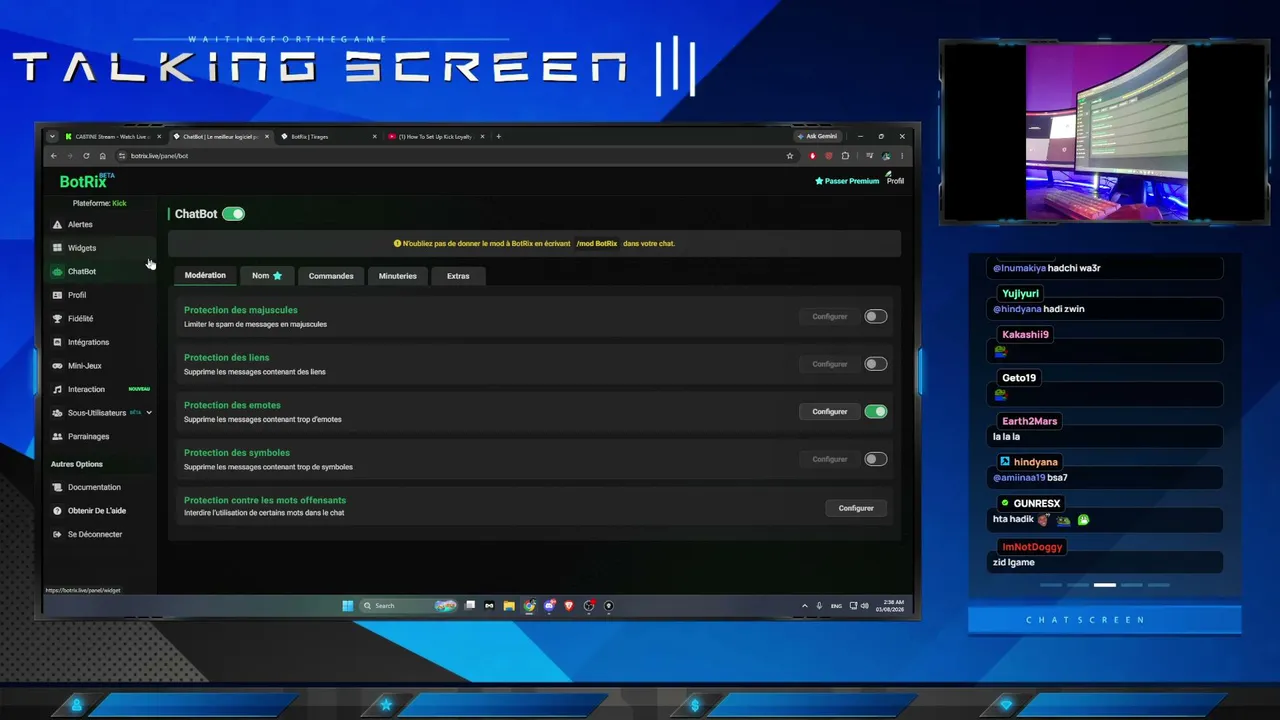Viewport: 1280px width, 720px height.
Task: Click the Profil card icon in sidebar
Action: point(57,295)
